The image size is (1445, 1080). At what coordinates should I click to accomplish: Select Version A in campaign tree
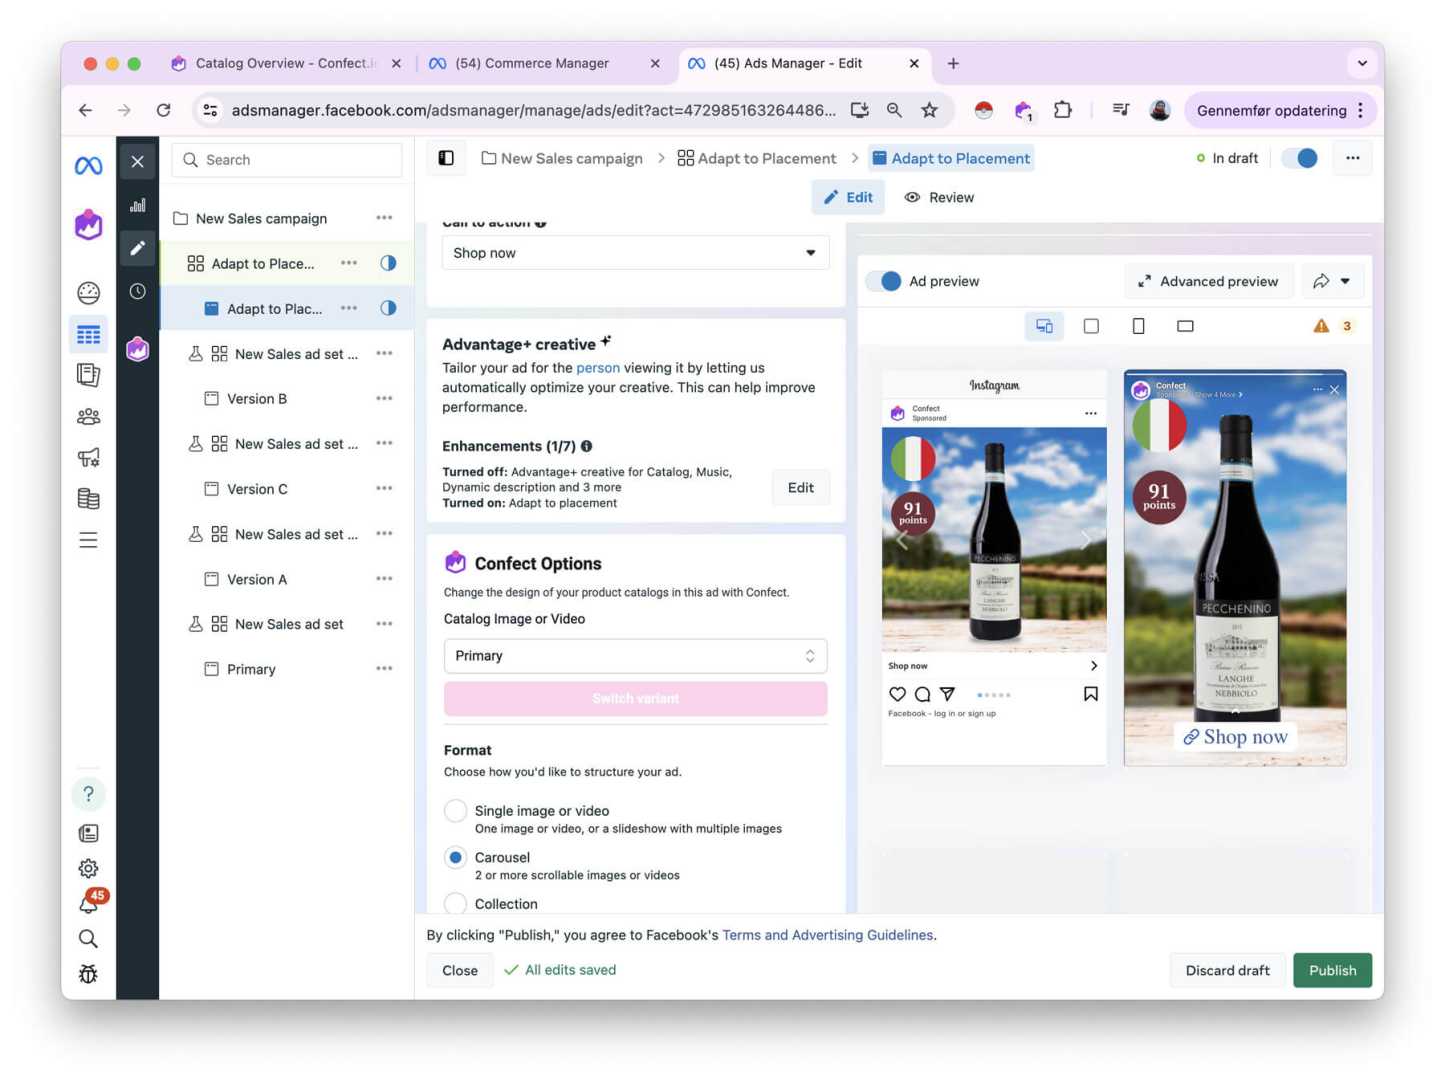(x=257, y=579)
